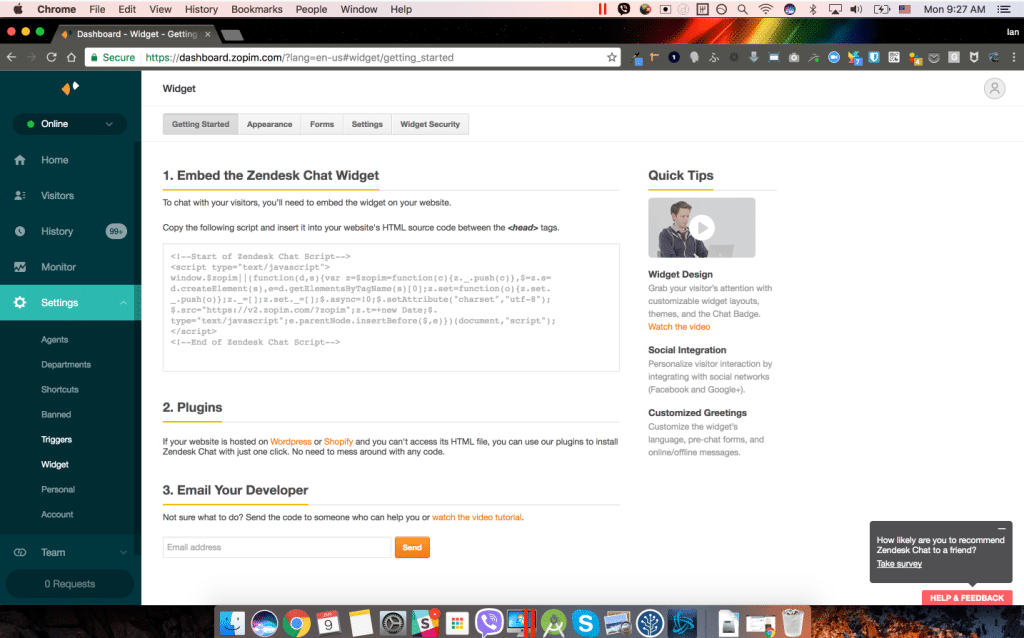Image resolution: width=1024 pixels, height=638 pixels.
Task: Minimize the survey popup
Action: 1001,528
